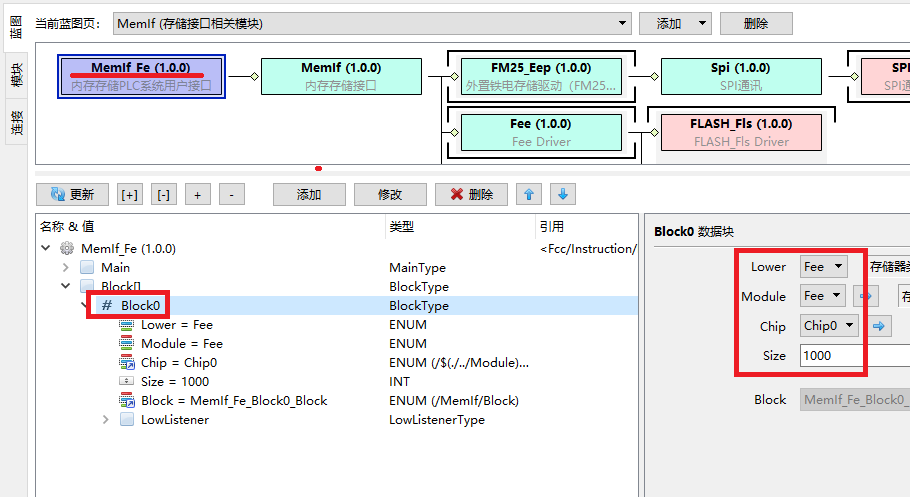The height and width of the screenshot is (497, 910).
Task: Open the 当前蓝图页 MemIf combo box
Action: tap(370, 23)
